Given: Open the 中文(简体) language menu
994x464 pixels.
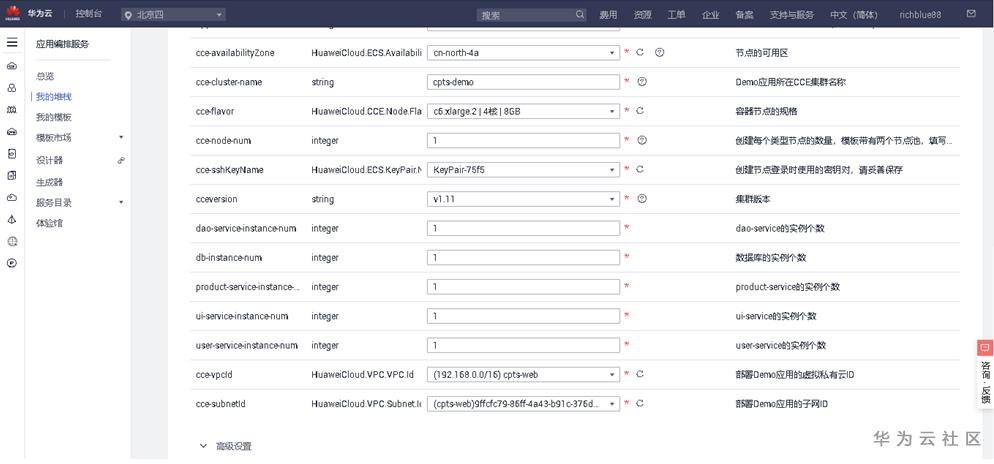Looking at the screenshot, I should [x=854, y=15].
